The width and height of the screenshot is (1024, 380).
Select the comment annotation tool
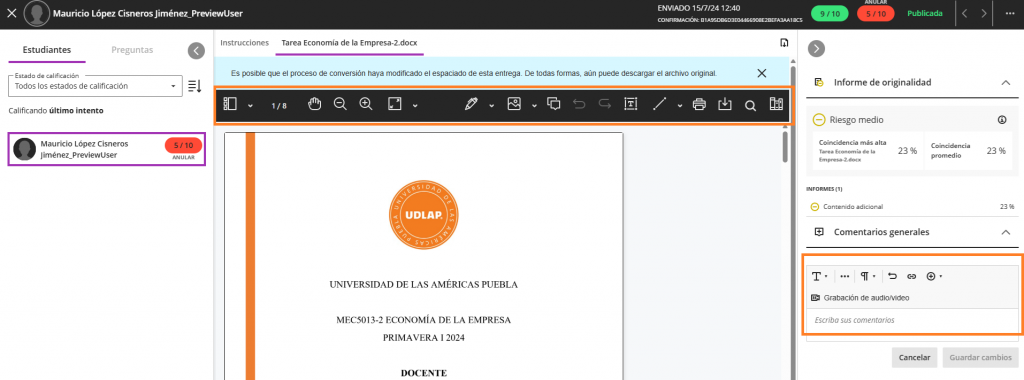click(553, 104)
